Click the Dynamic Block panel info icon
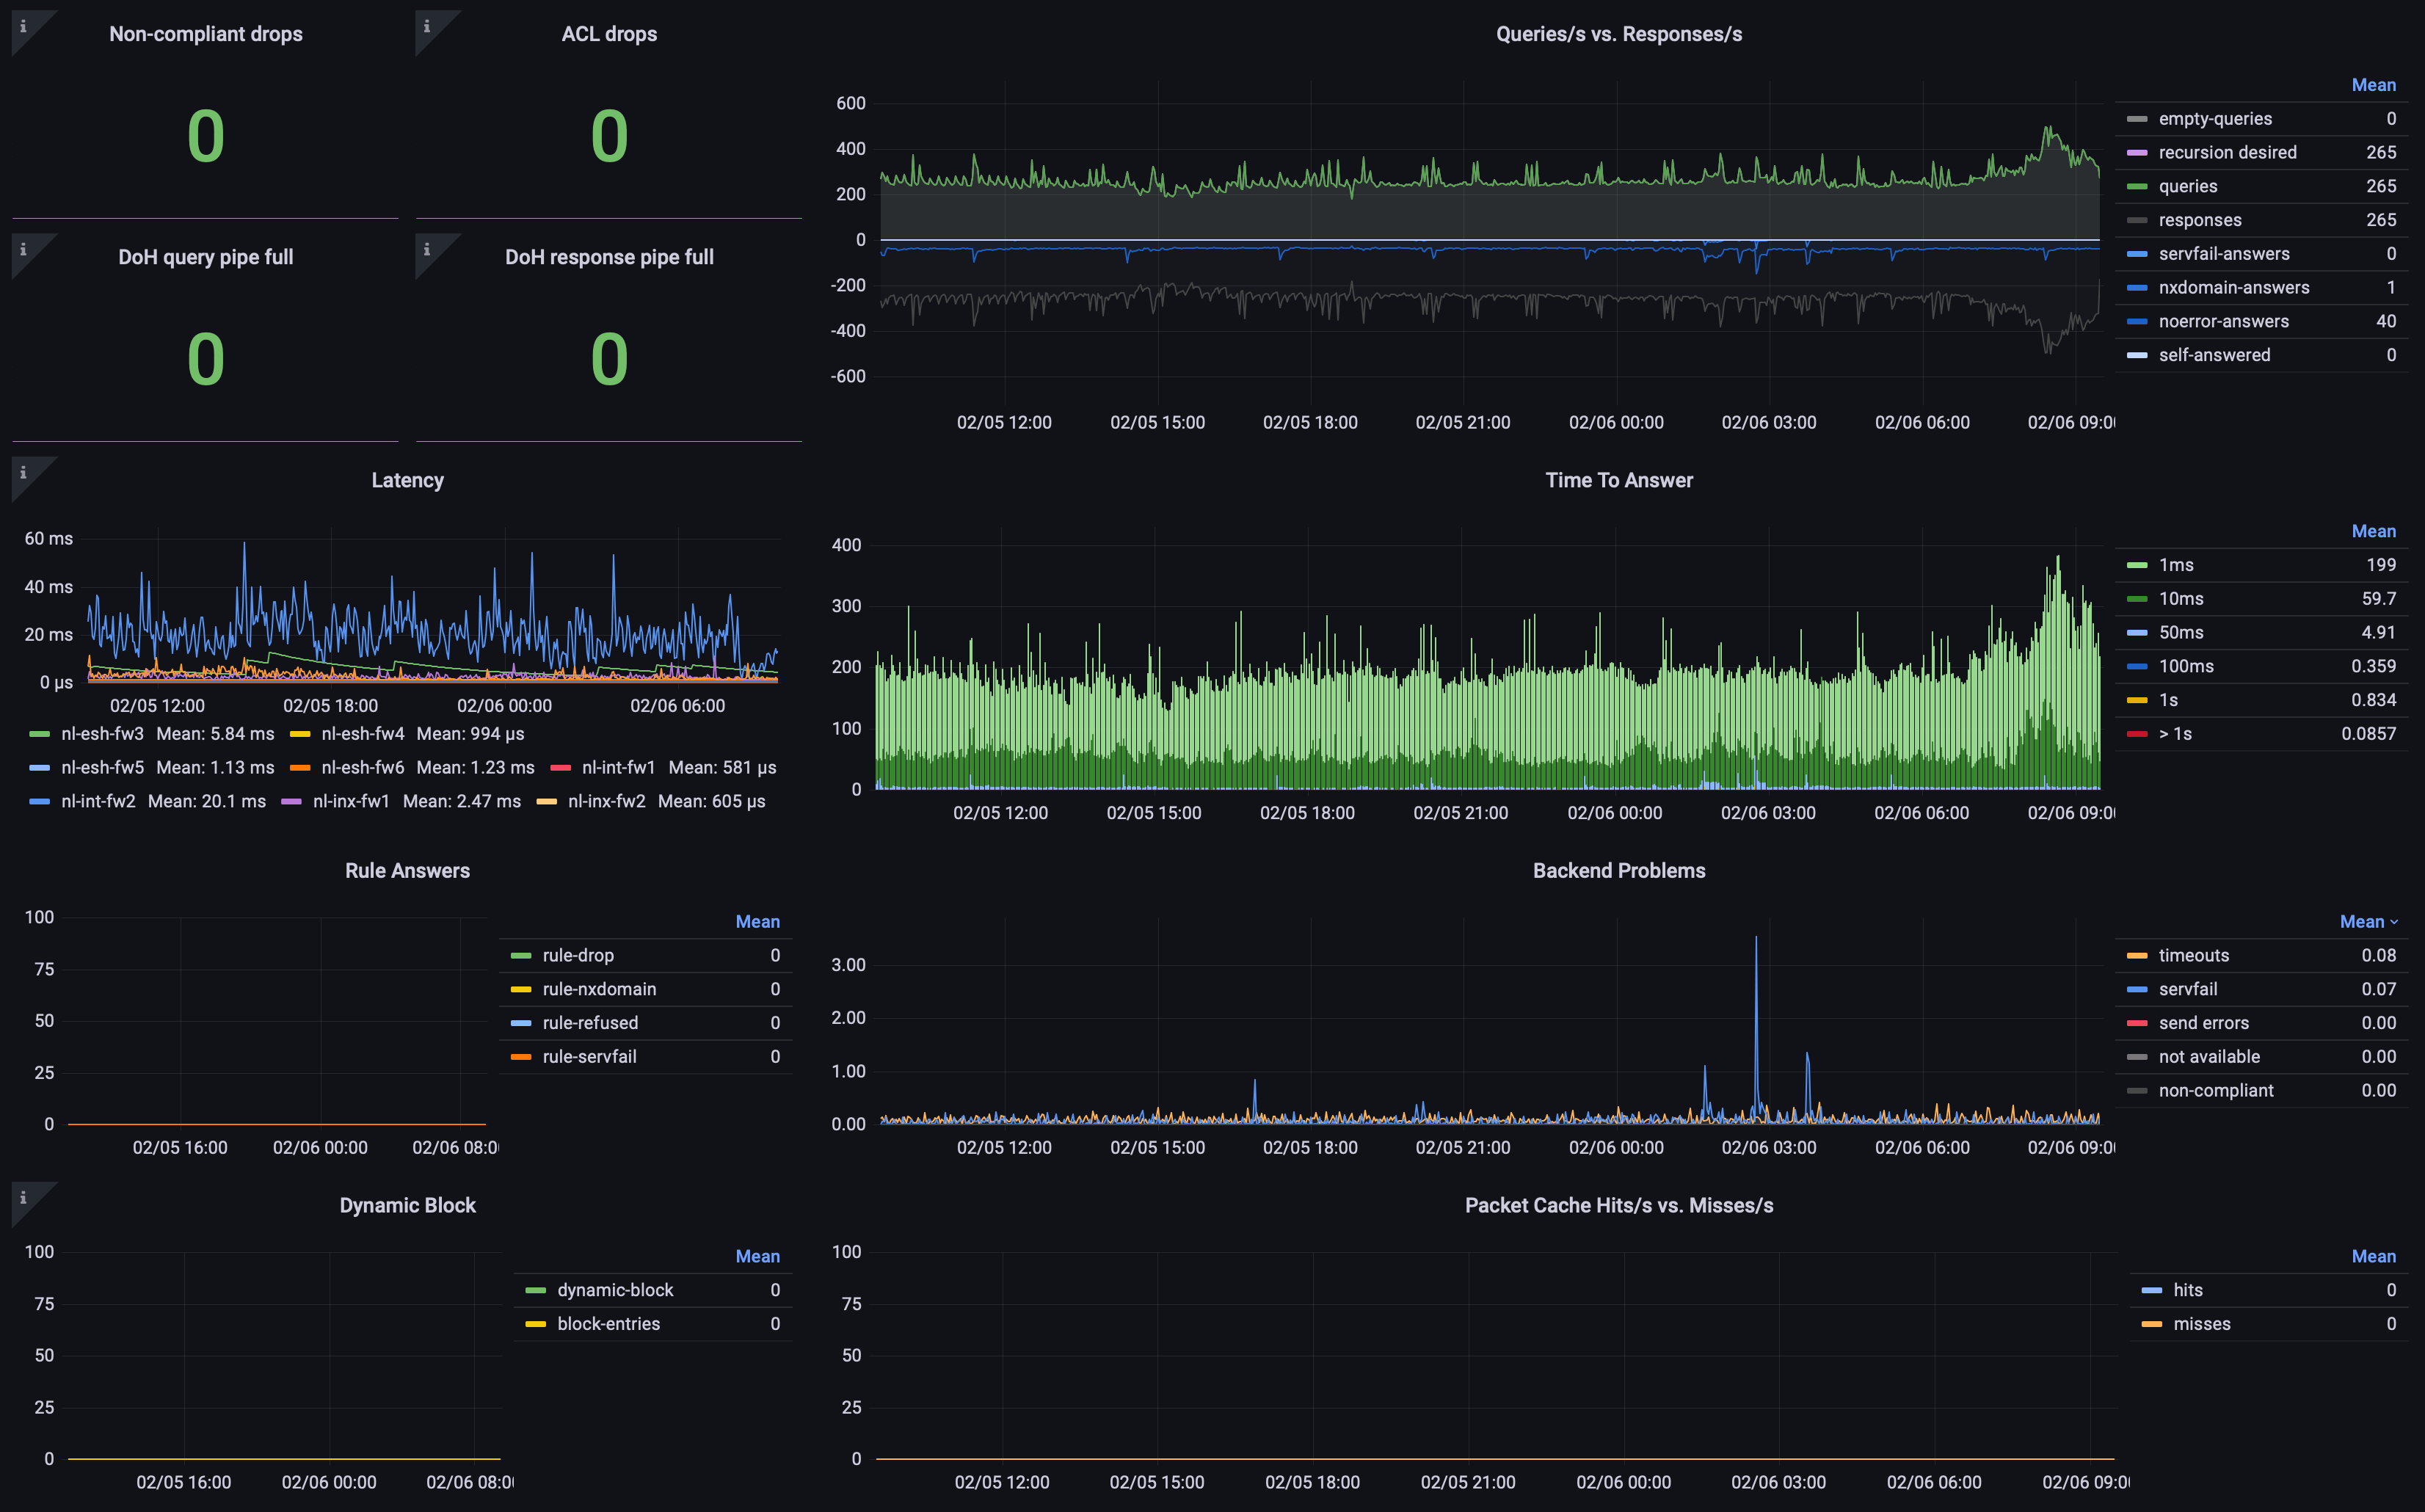The height and width of the screenshot is (1512, 2425). click(24, 1198)
